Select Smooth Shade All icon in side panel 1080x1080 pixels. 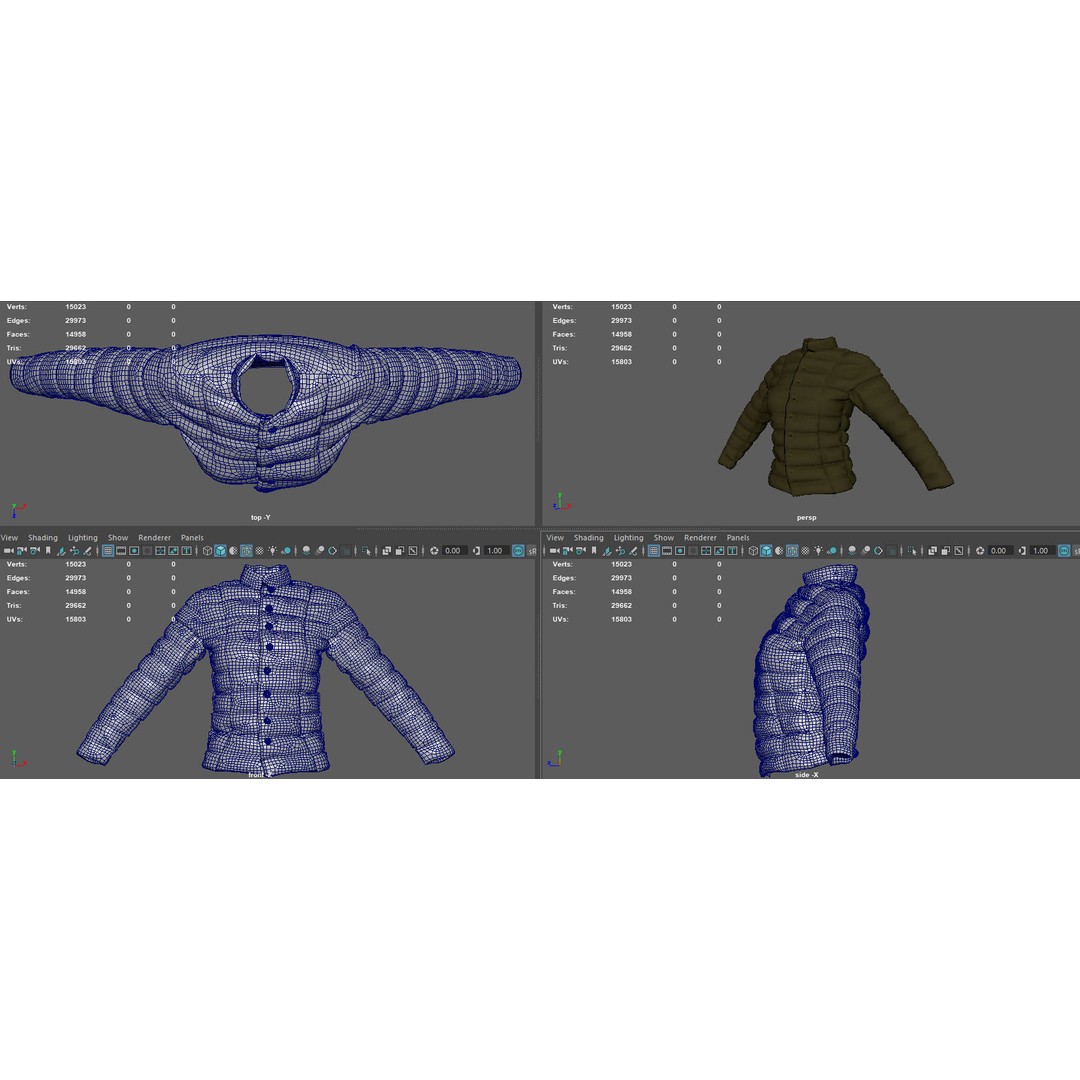[x=766, y=550]
